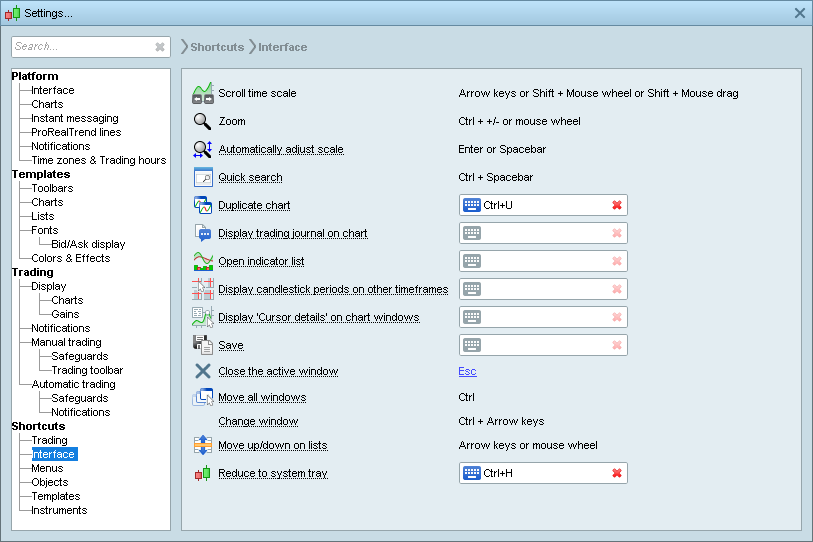Click the Quick search icon

[203, 177]
